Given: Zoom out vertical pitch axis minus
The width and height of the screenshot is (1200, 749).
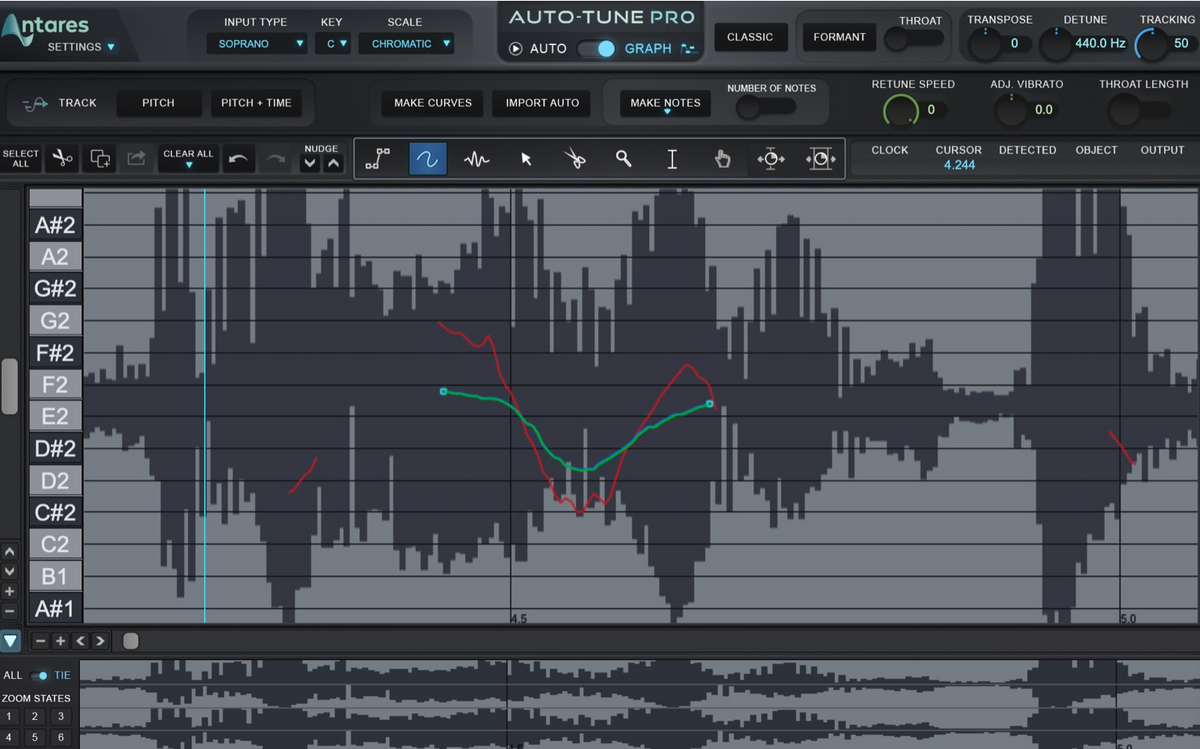Looking at the screenshot, I should pyautogui.click(x=10, y=610).
